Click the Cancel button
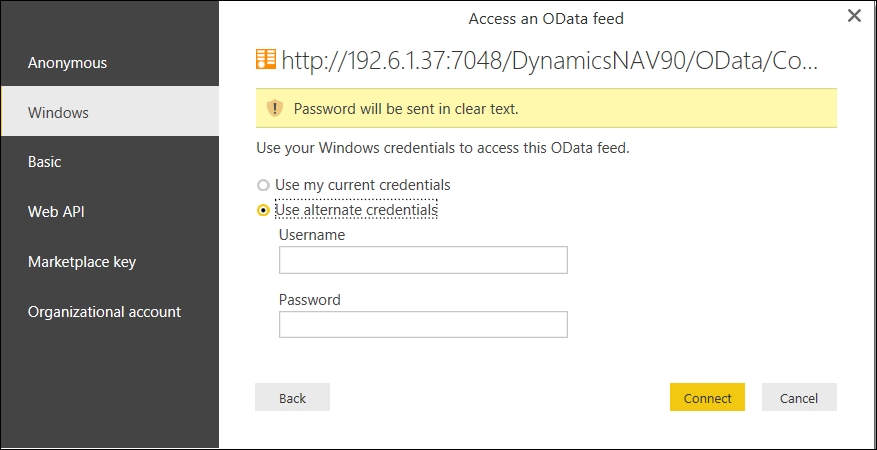Viewport: 877px width, 450px height. [799, 397]
